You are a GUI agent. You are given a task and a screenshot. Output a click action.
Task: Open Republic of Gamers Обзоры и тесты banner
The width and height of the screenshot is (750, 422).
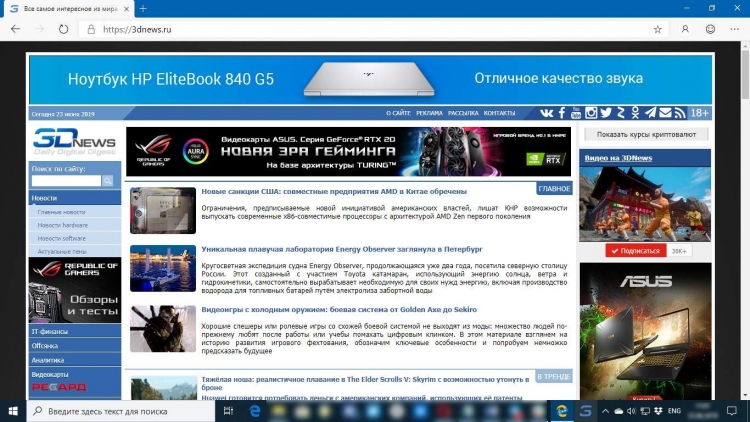(75, 290)
